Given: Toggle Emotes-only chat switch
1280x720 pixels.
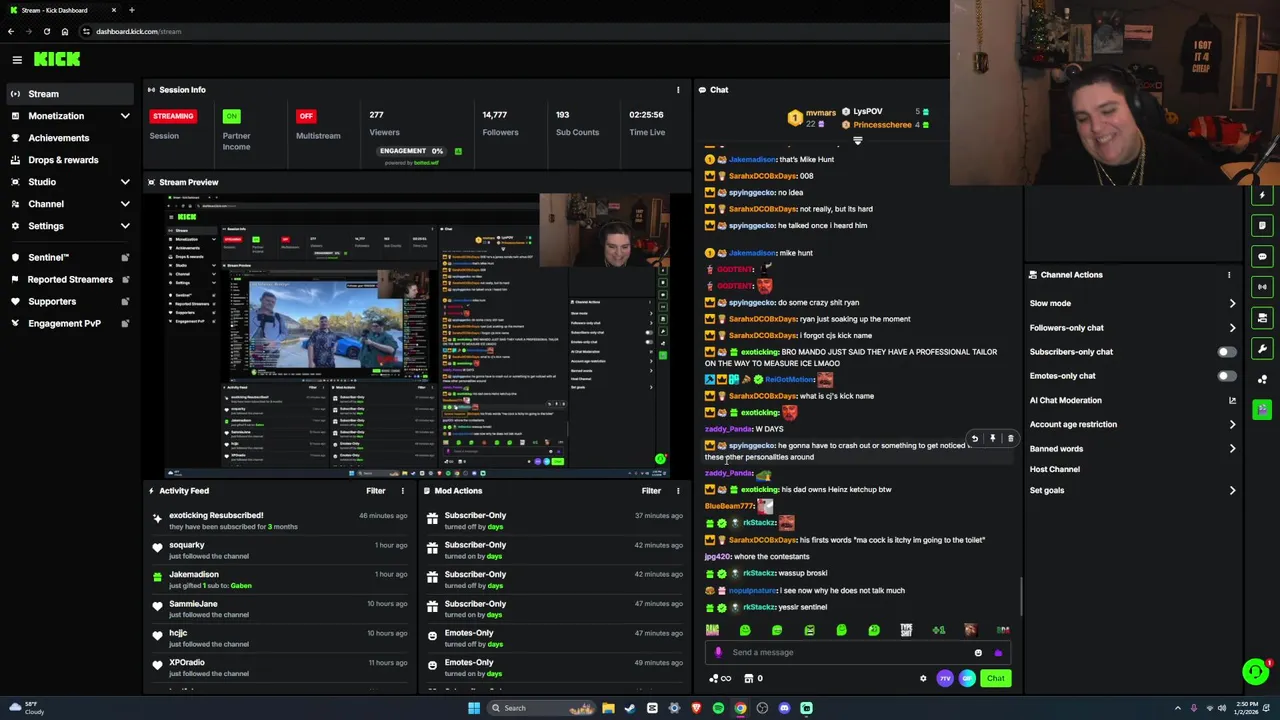Looking at the screenshot, I should [x=1226, y=376].
